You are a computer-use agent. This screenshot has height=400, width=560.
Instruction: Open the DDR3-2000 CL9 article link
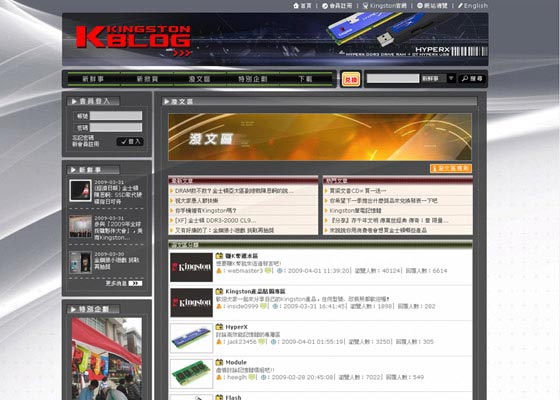[215, 220]
